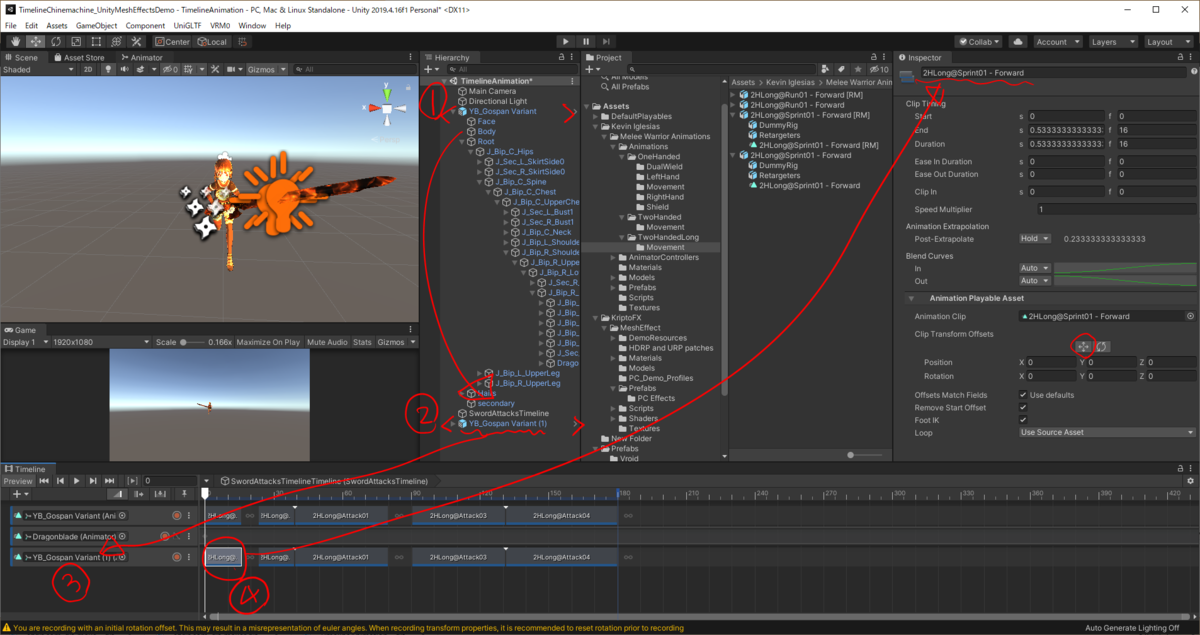Screen dimensions: 1200x635
Task: Jump to Timeline start
Action: (44, 481)
